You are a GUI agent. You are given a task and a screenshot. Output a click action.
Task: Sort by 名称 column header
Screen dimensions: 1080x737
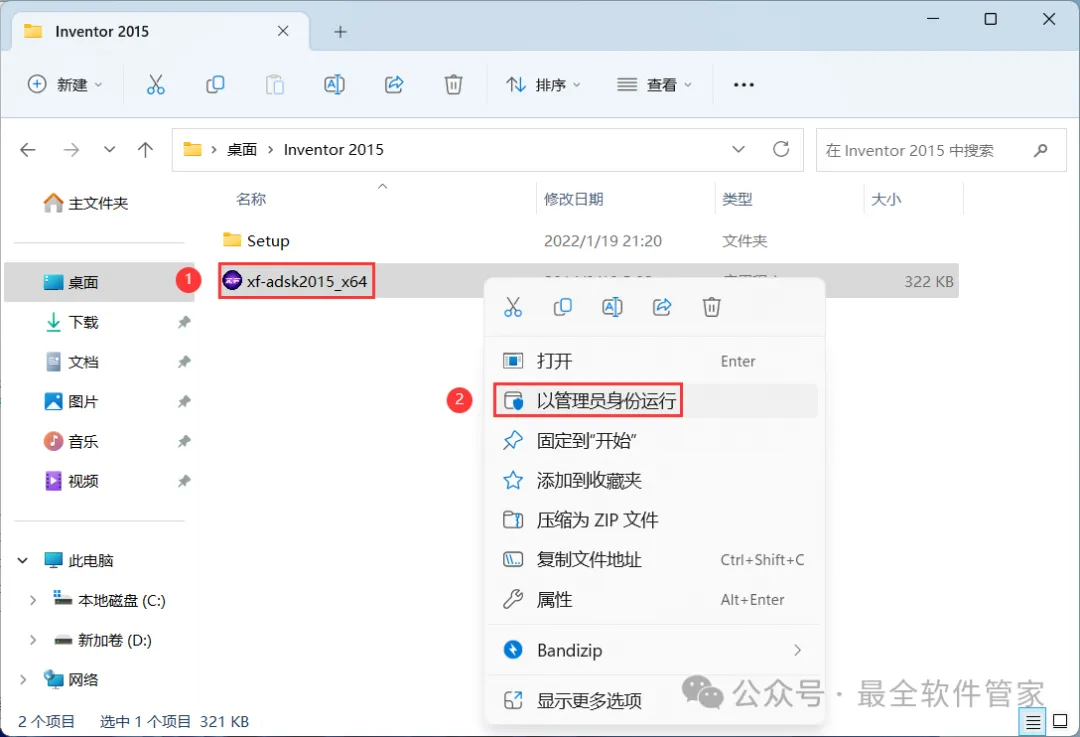pos(251,200)
